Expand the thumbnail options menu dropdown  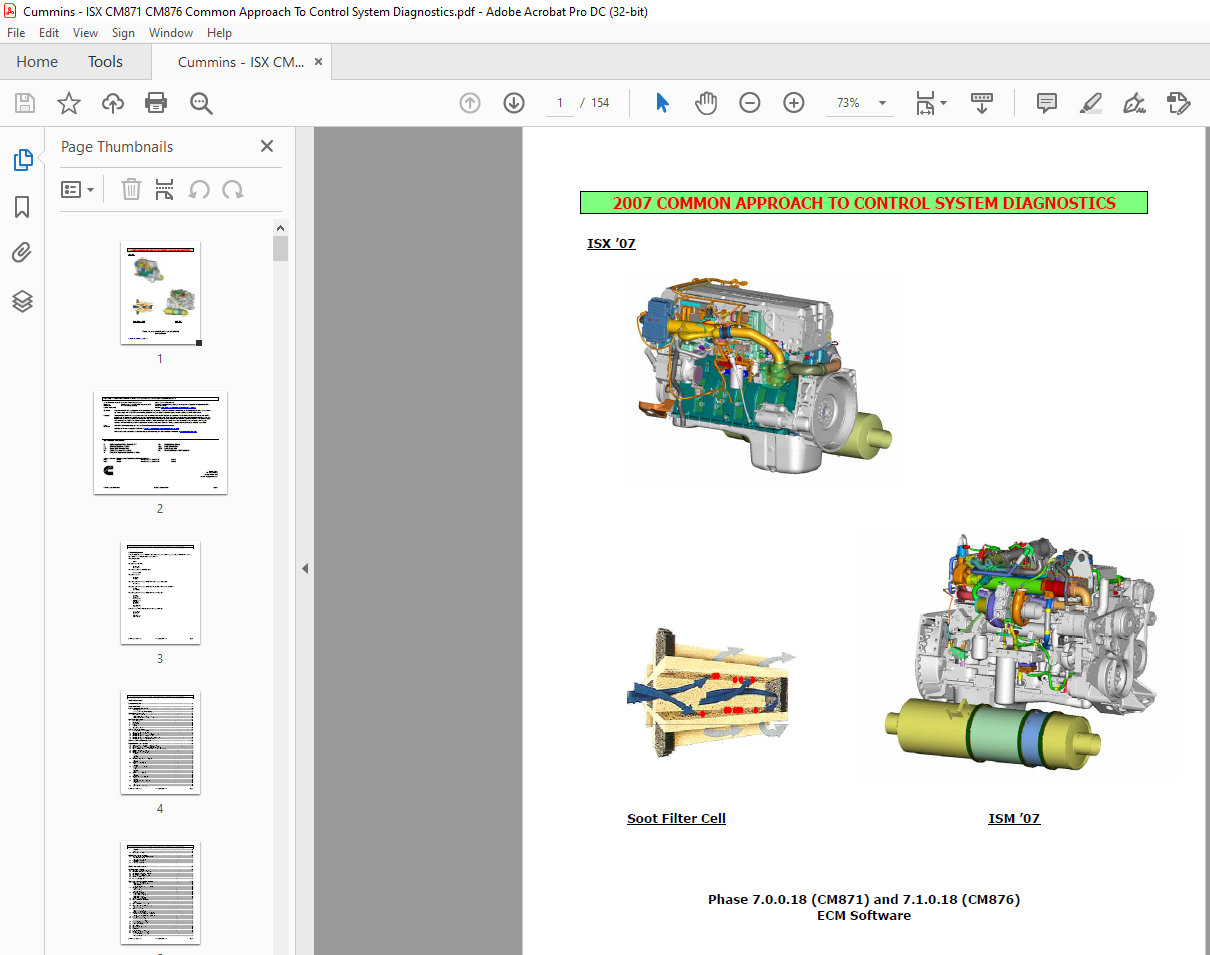[x=78, y=189]
